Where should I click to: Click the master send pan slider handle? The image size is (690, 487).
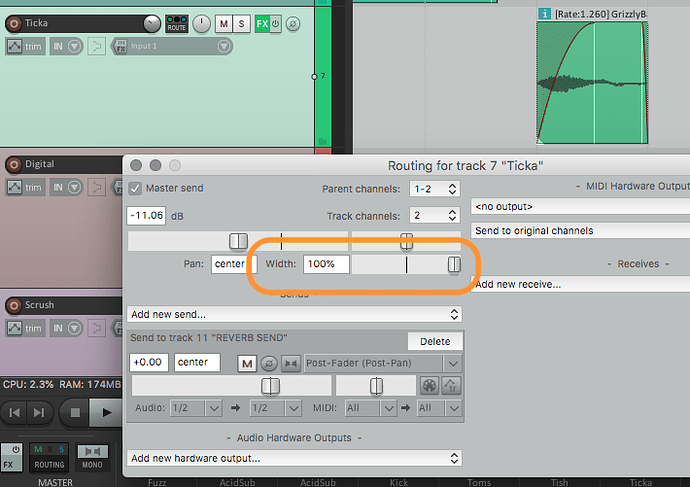click(407, 241)
